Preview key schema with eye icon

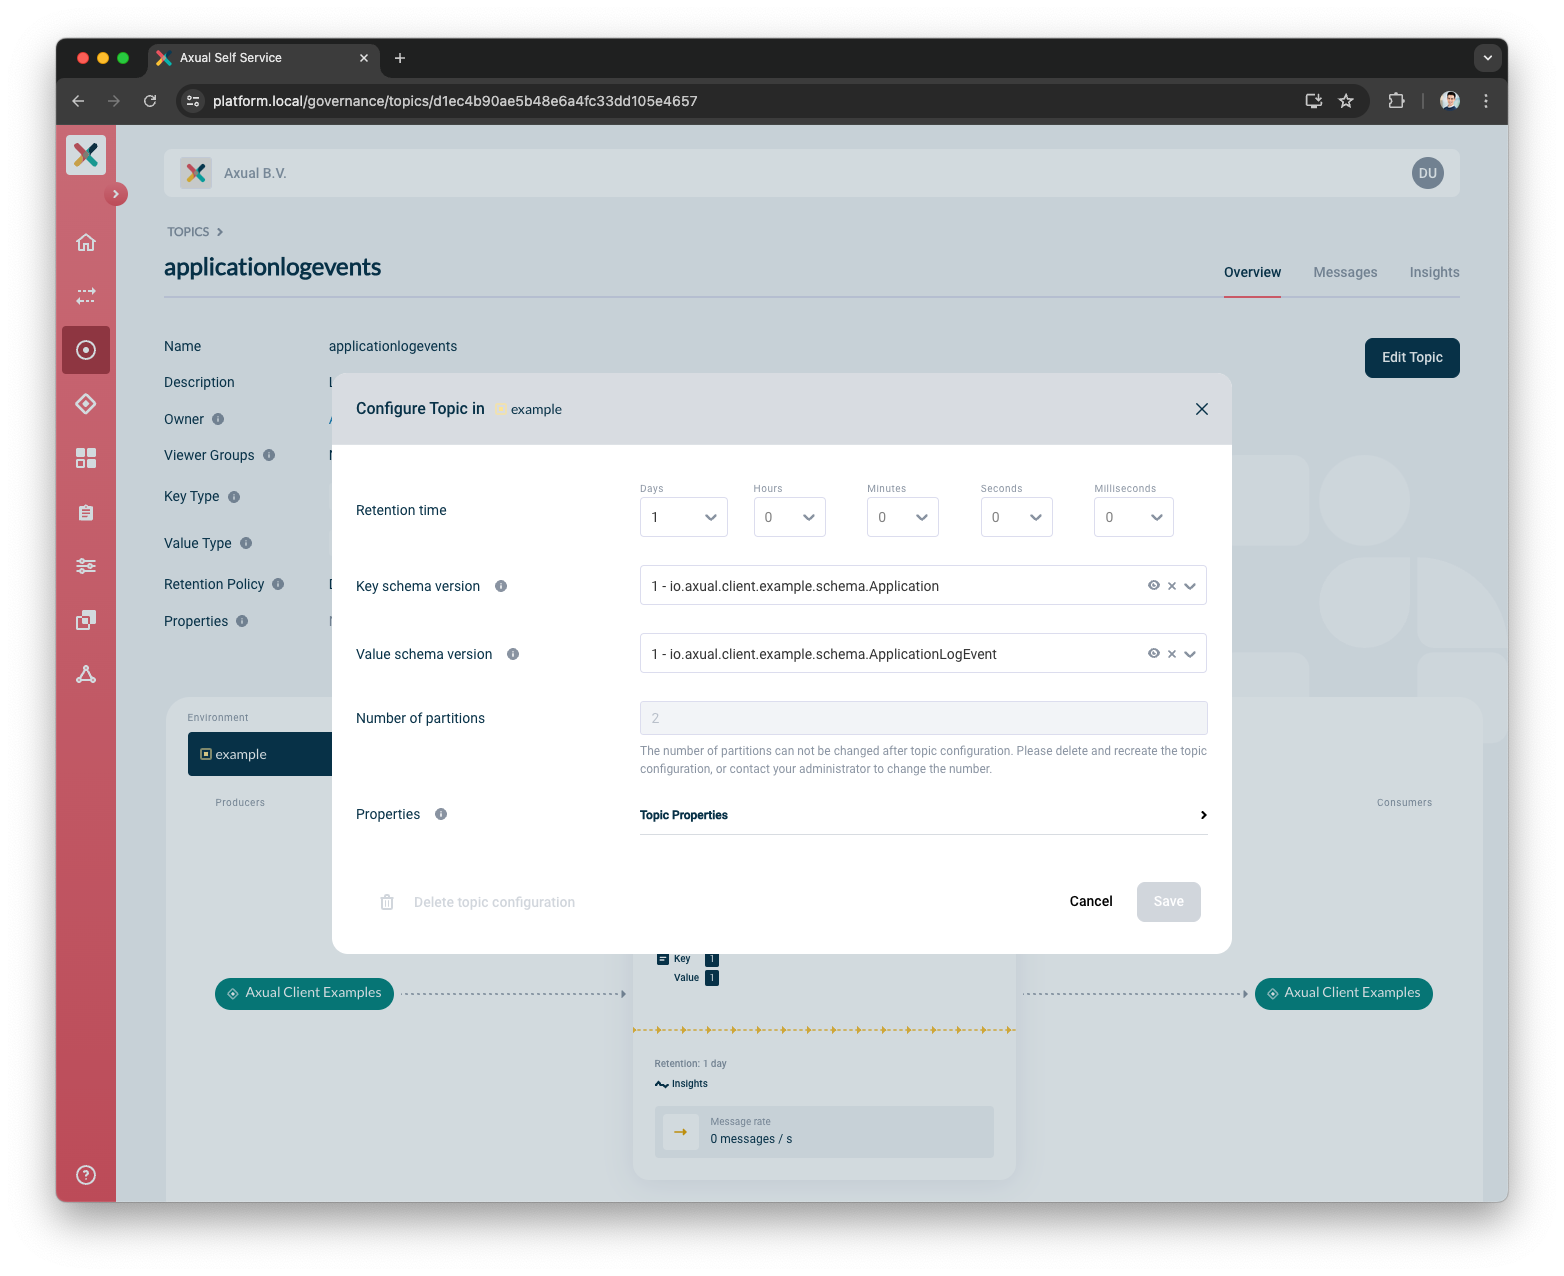pos(1154,585)
